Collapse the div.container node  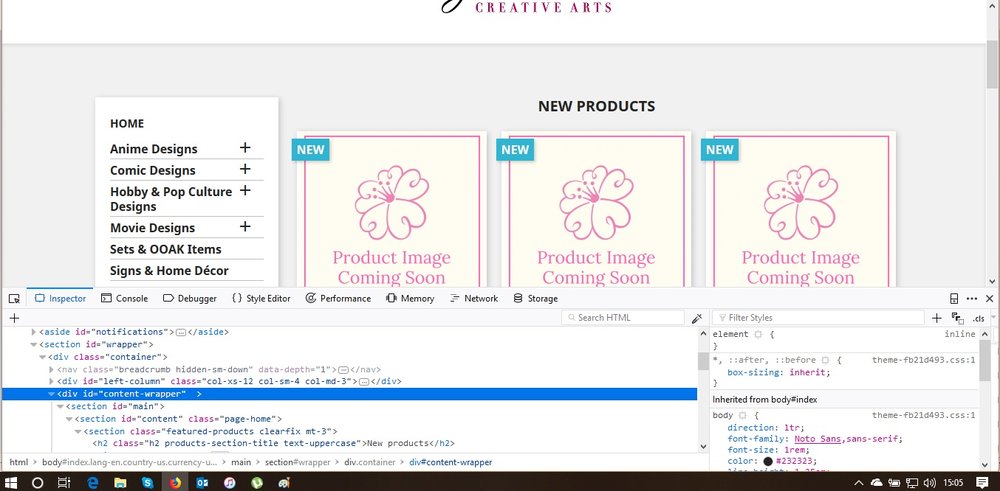(x=42, y=357)
